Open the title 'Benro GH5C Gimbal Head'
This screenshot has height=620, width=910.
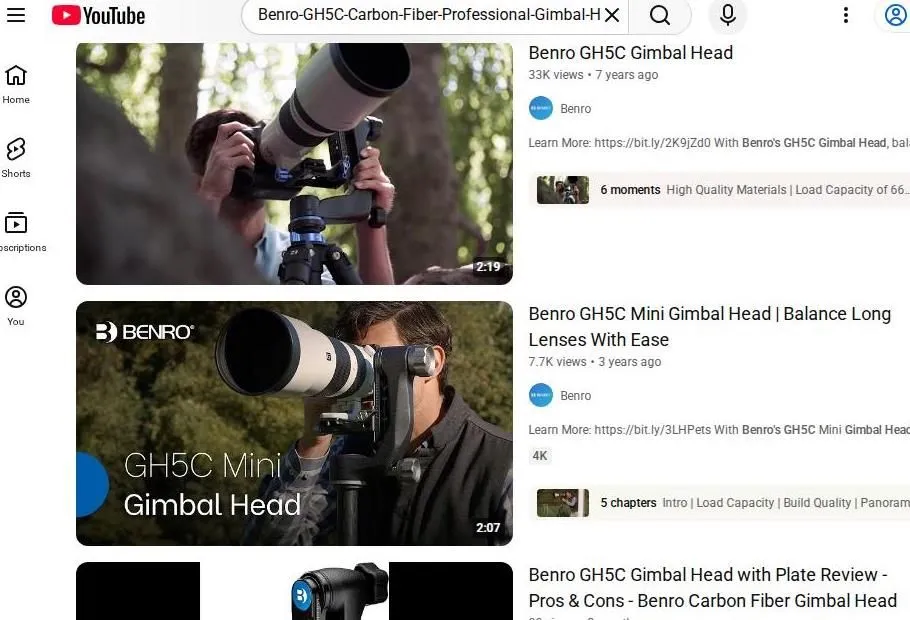[x=630, y=53]
